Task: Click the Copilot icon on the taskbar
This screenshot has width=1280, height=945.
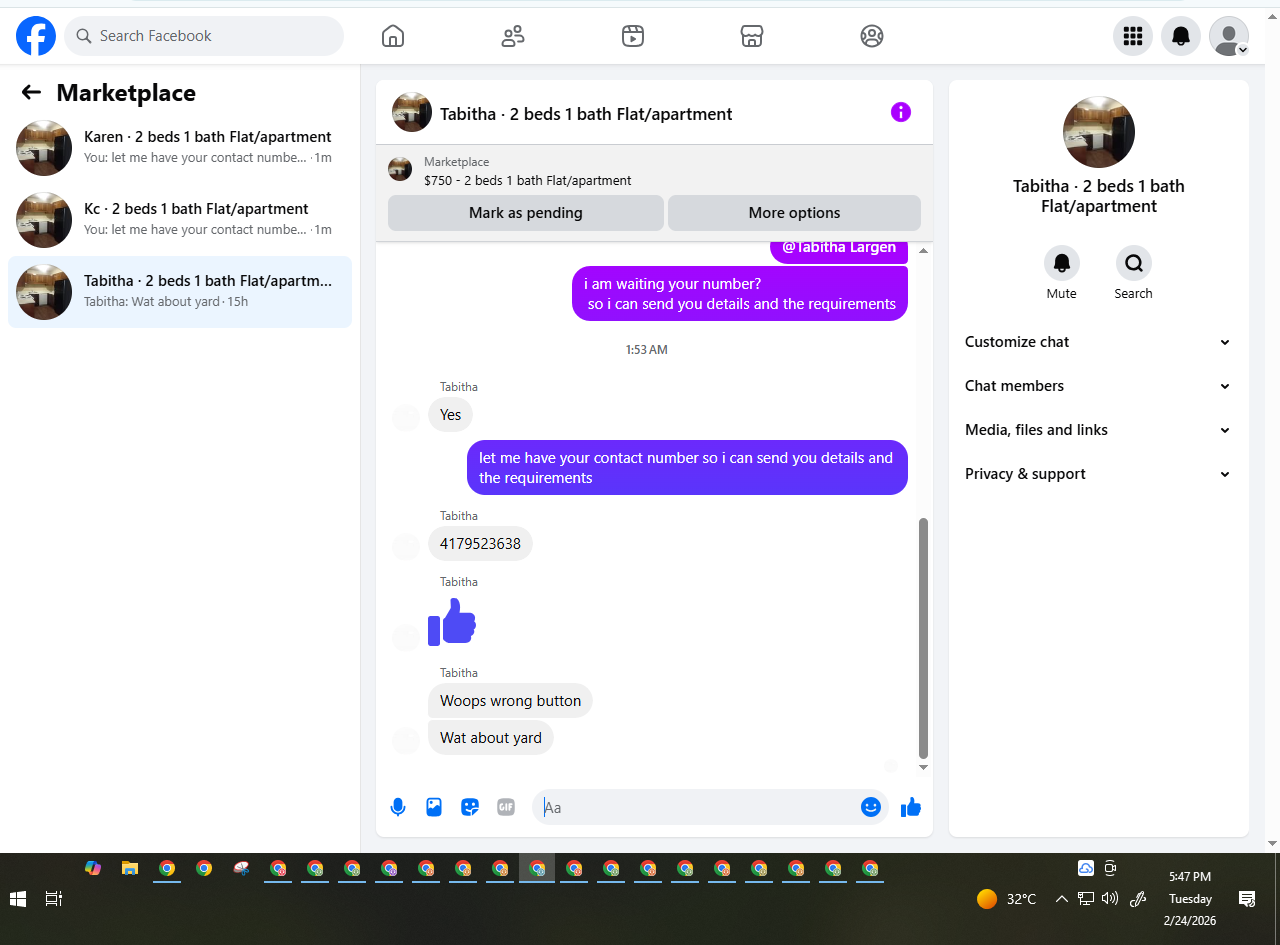Action: pyautogui.click(x=93, y=869)
